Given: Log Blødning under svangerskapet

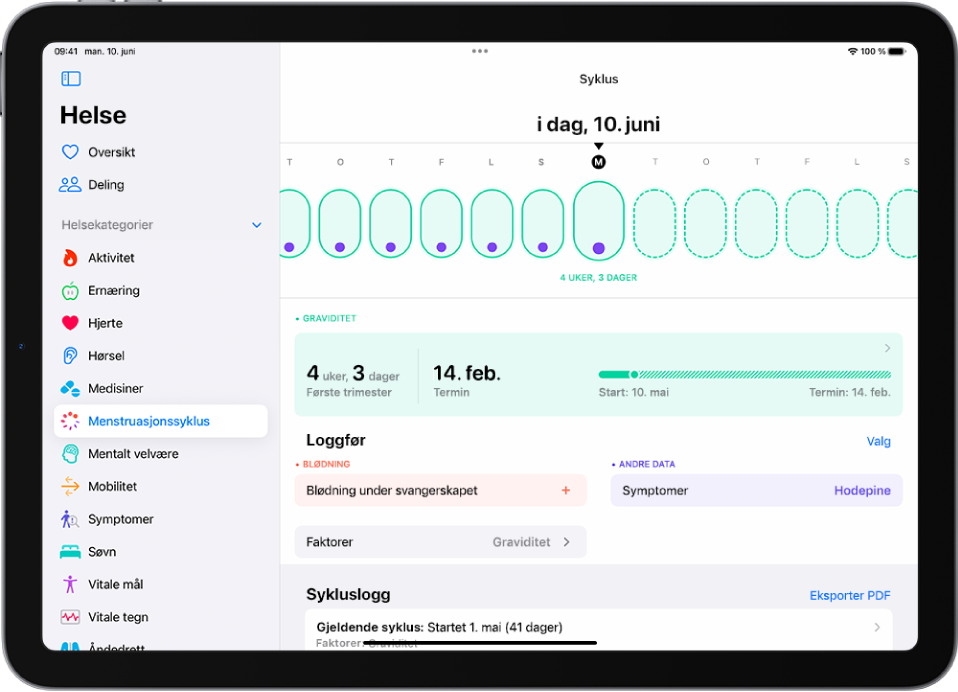Looking at the screenshot, I should (440, 490).
